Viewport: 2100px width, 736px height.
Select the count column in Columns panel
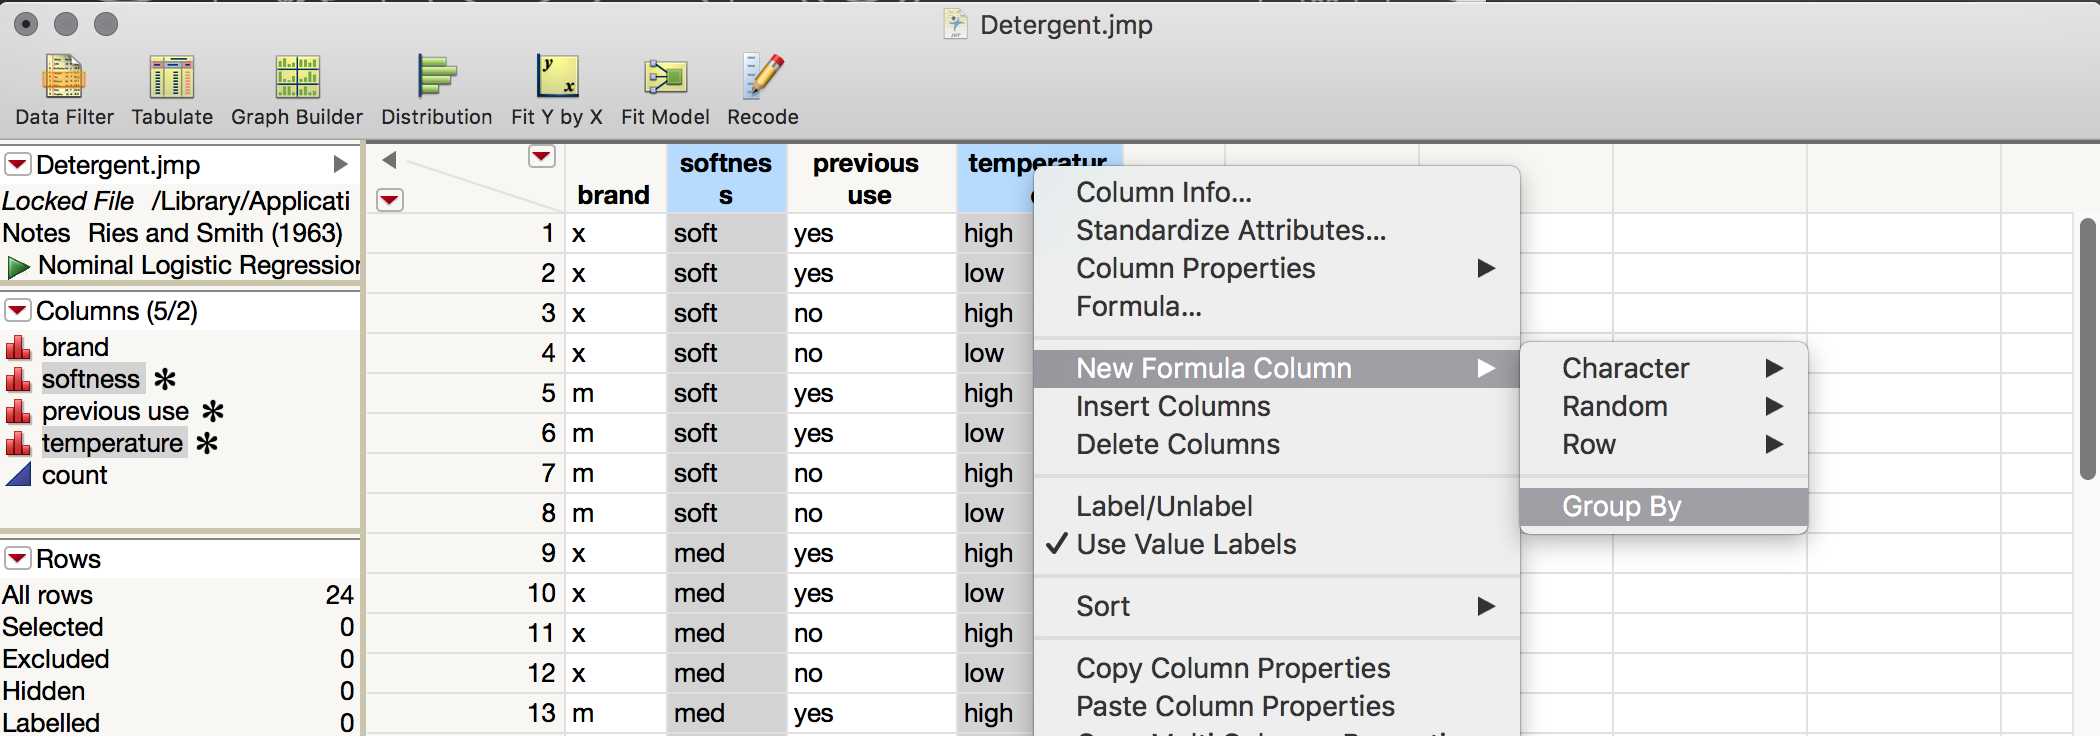click(74, 475)
